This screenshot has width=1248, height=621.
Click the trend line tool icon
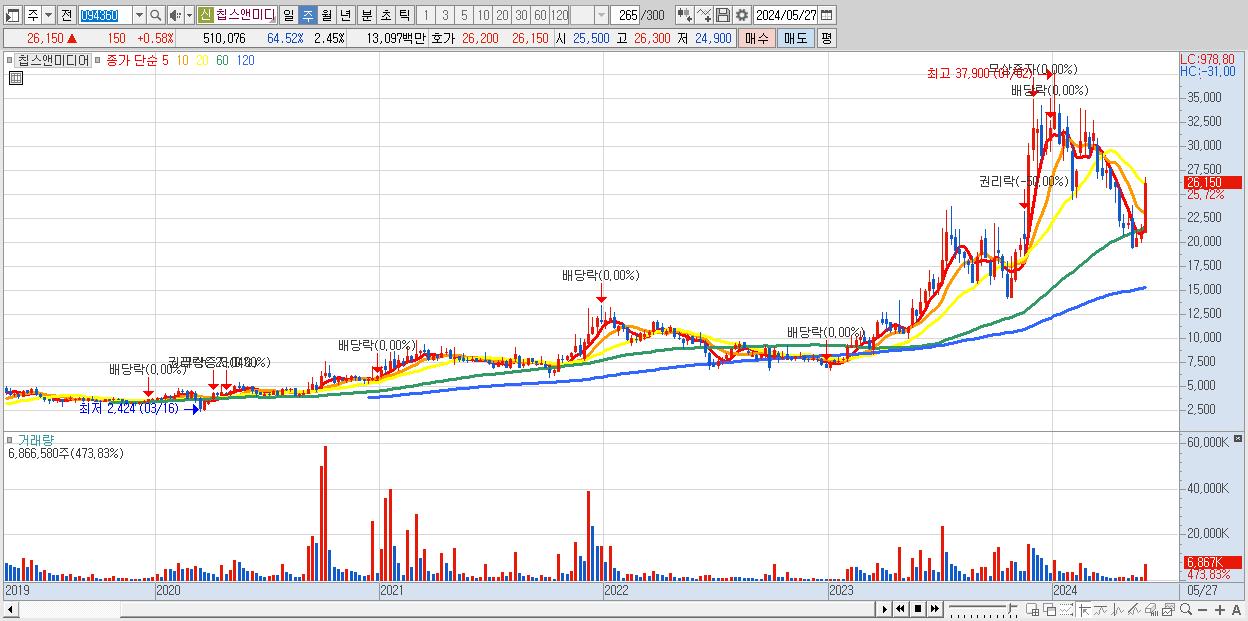tap(1101, 610)
